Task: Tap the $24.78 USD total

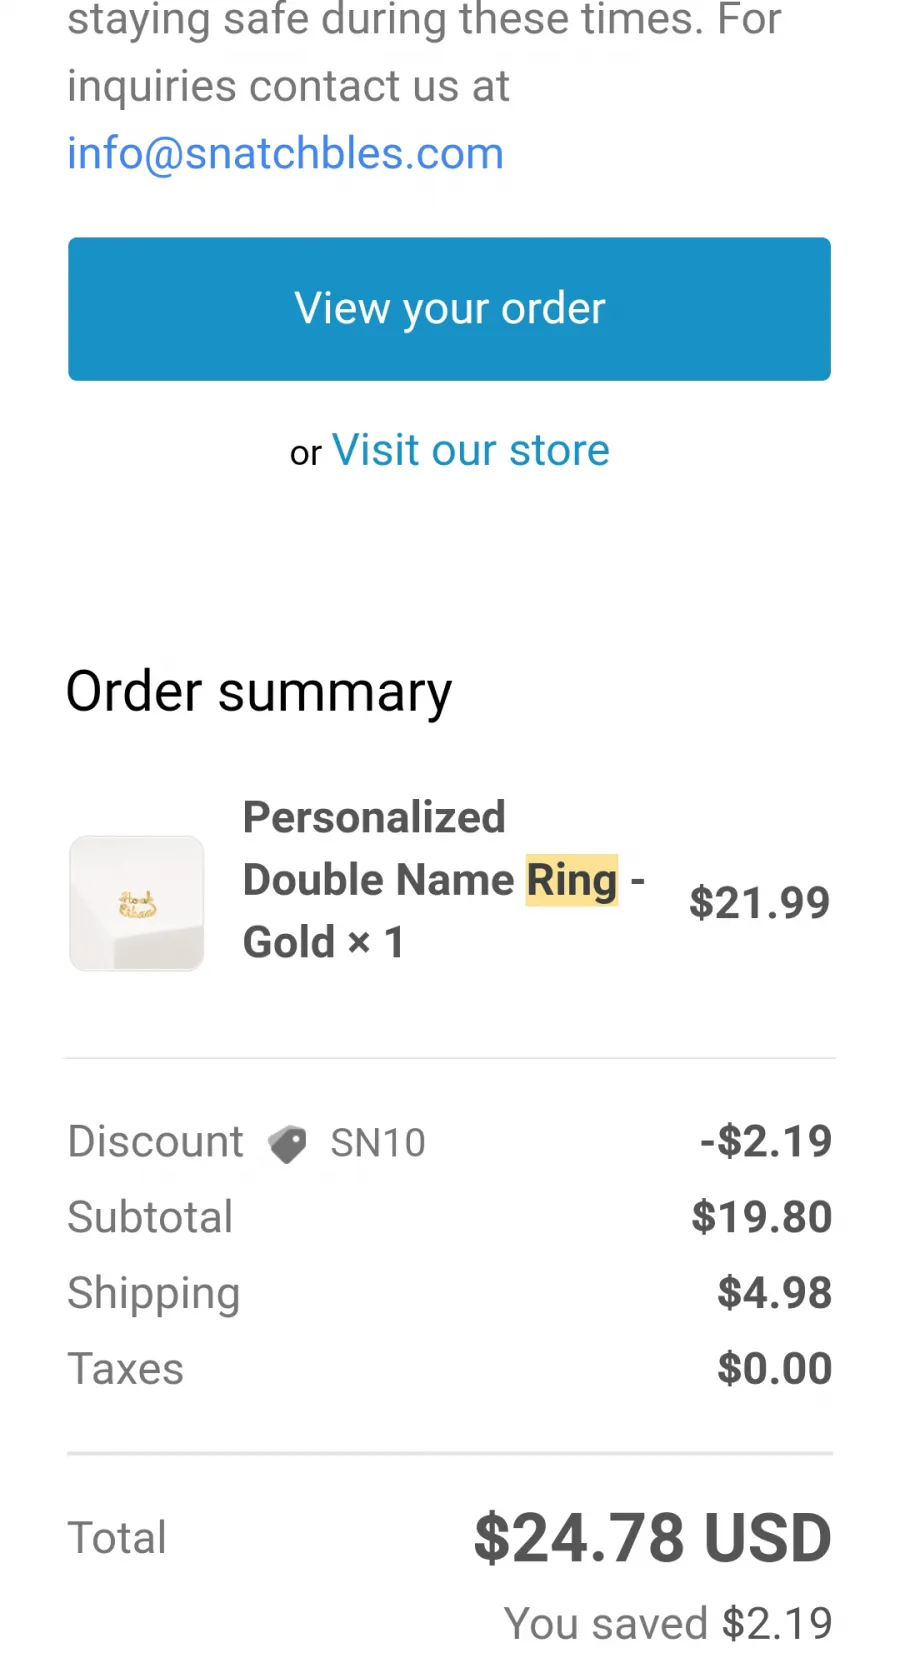Action: (653, 1538)
